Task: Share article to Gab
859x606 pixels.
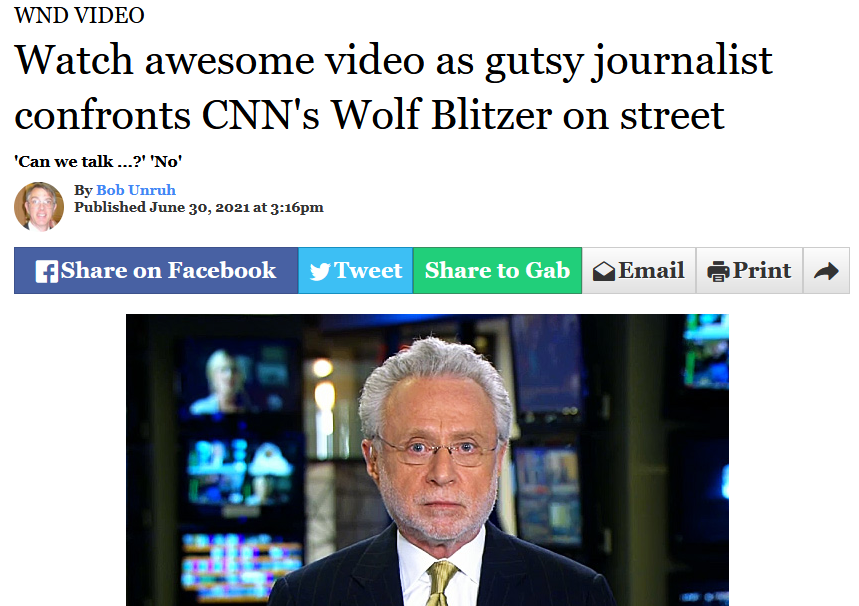Action: pos(497,271)
